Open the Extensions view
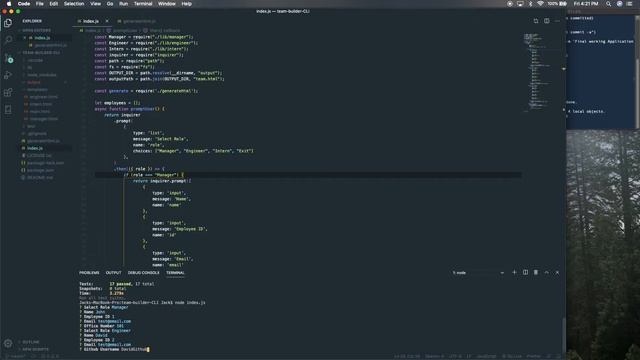 click(x=8, y=93)
